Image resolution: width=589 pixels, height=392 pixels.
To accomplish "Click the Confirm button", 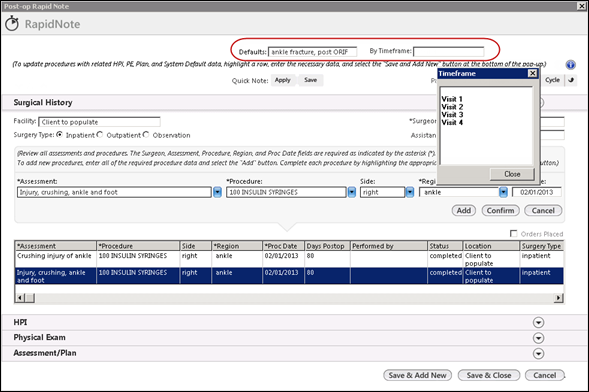I will point(500,211).
